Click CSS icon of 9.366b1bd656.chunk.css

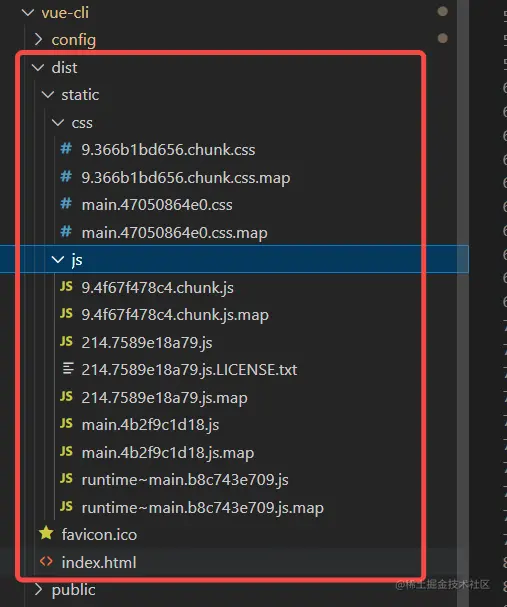(66, 149)
